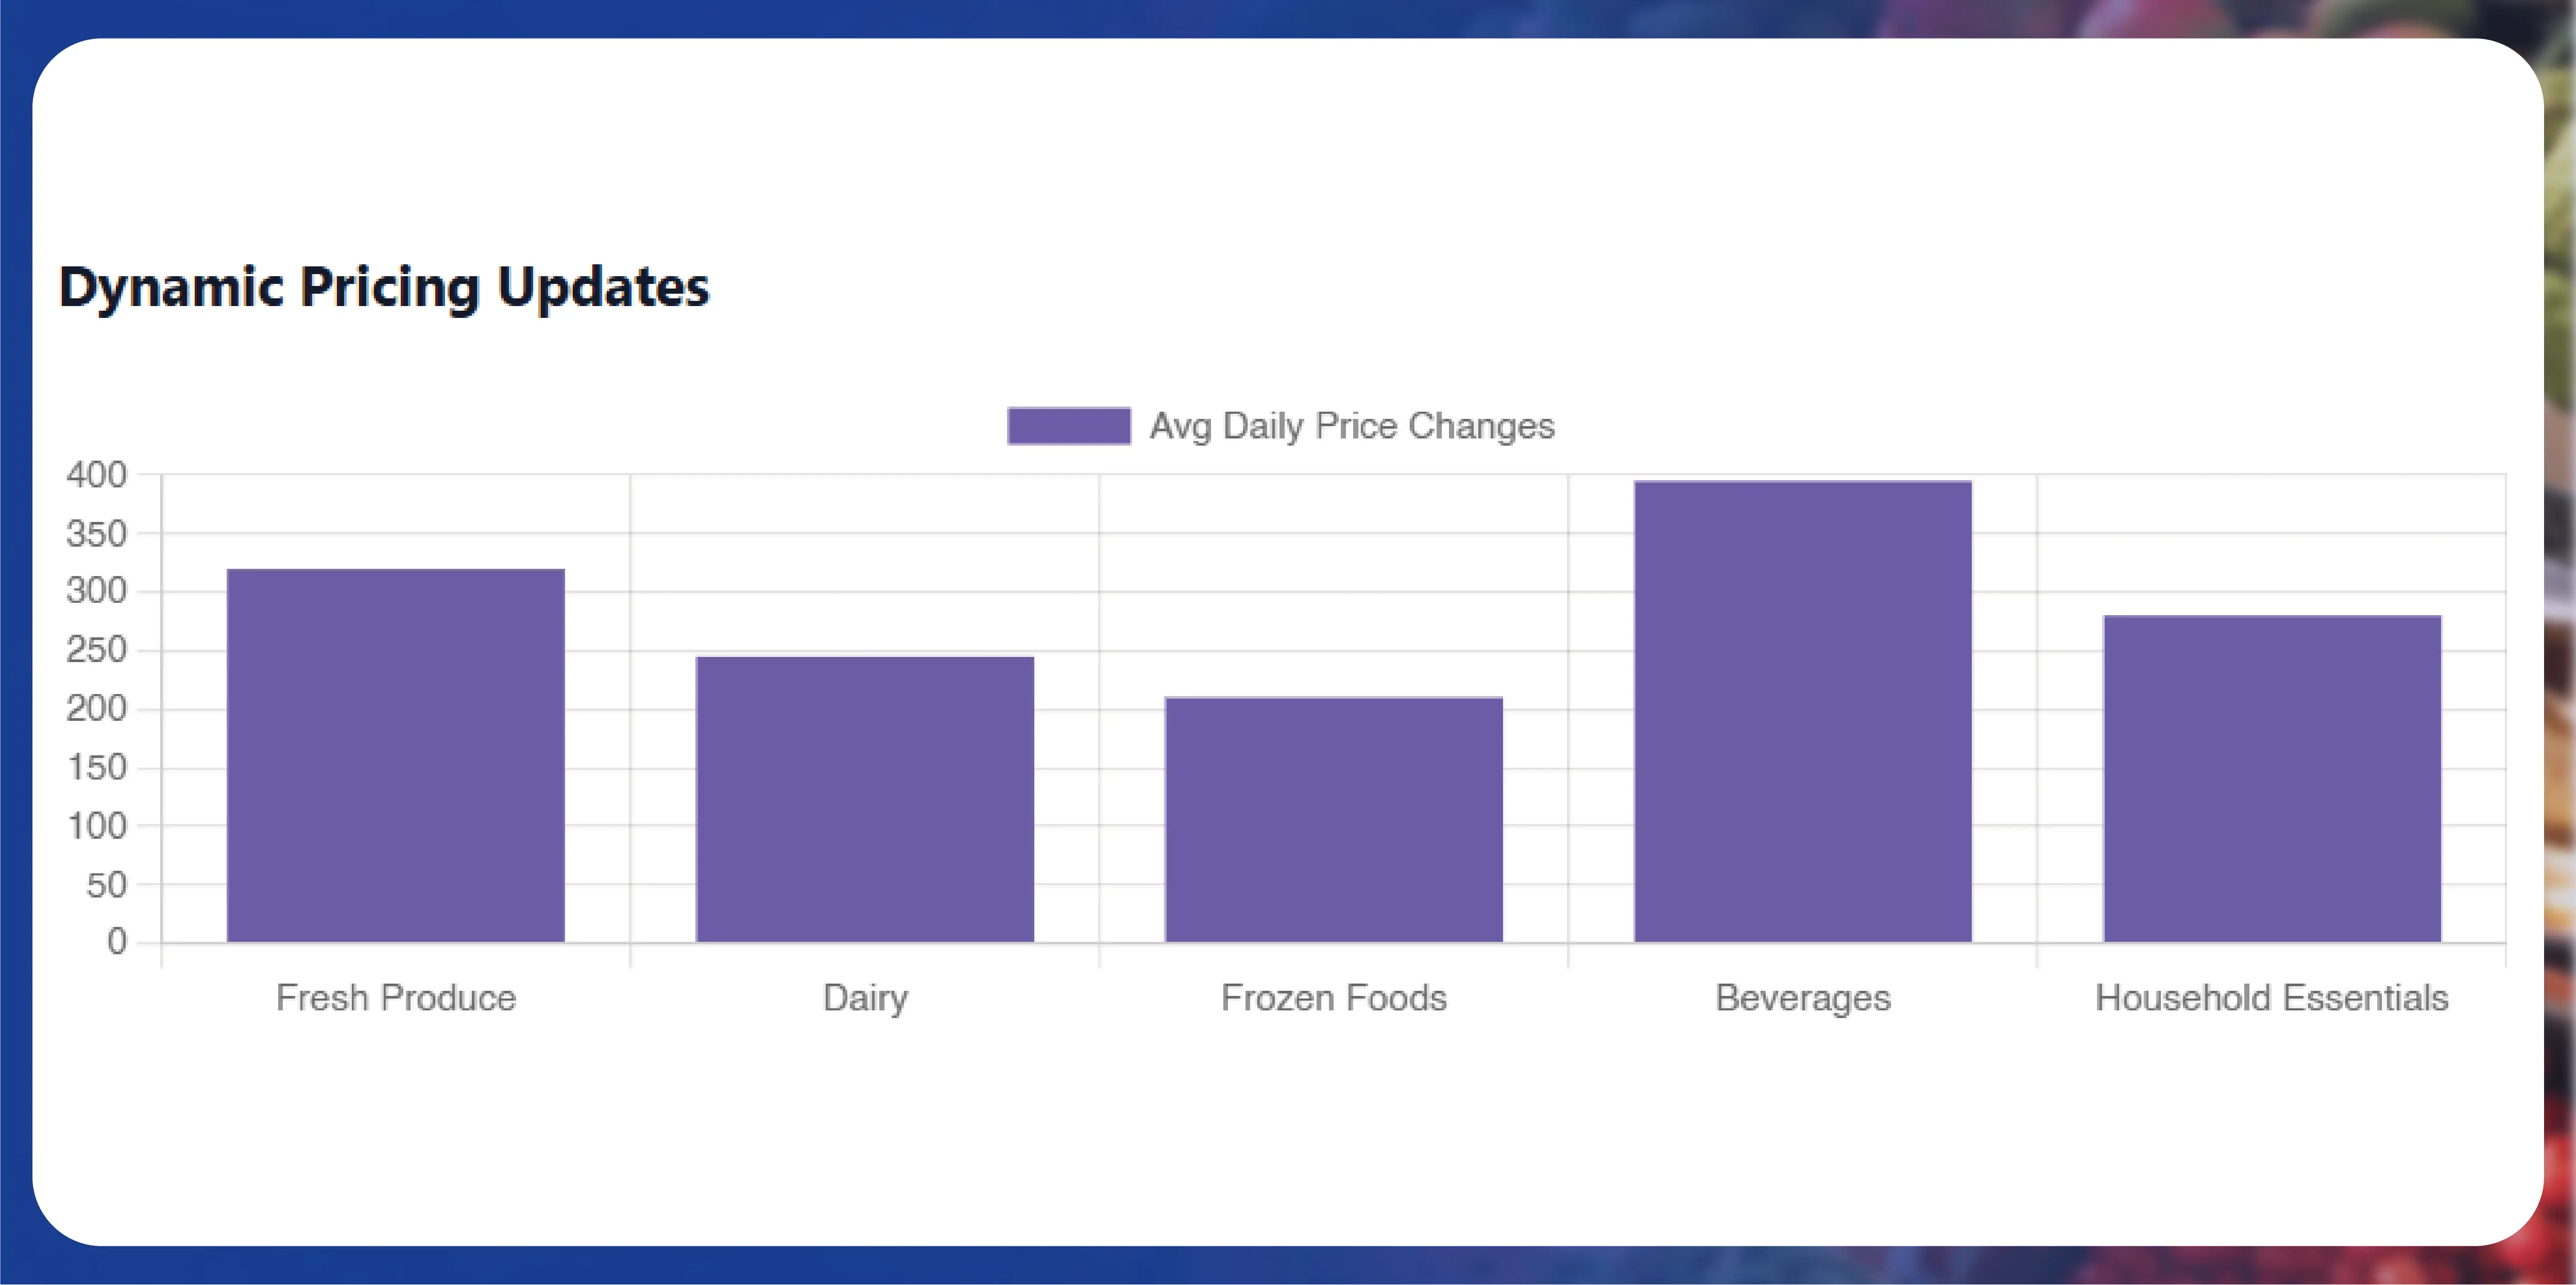
Task: Click the 300 y-axis tick label
Action: 97,591
